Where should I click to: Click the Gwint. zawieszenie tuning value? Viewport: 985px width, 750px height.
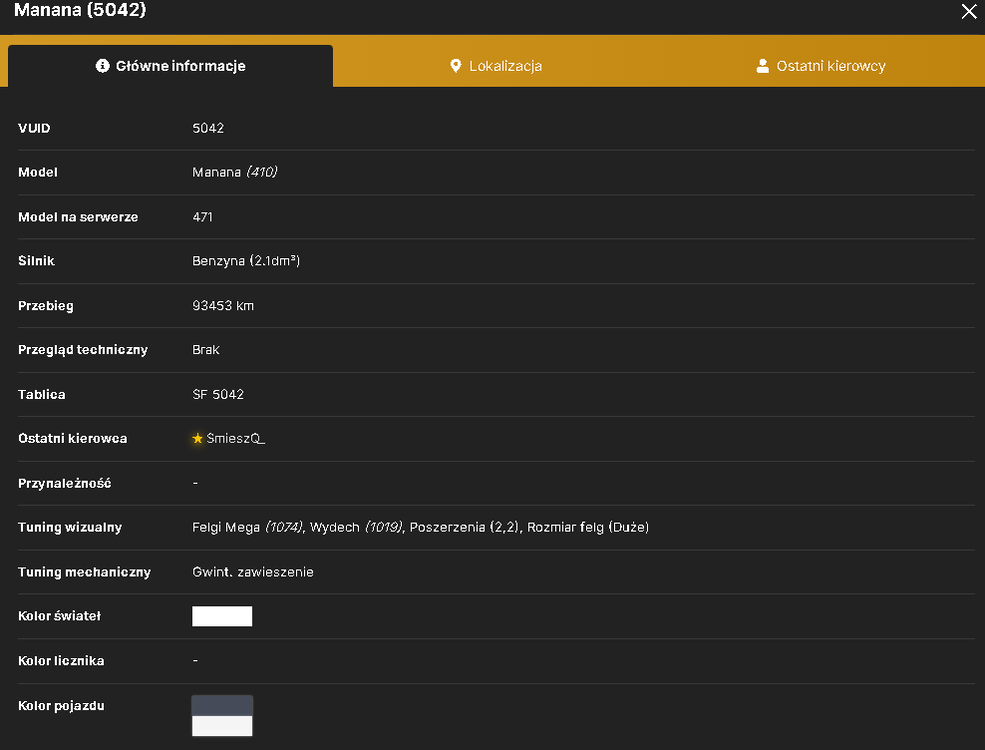pos(253,572)
